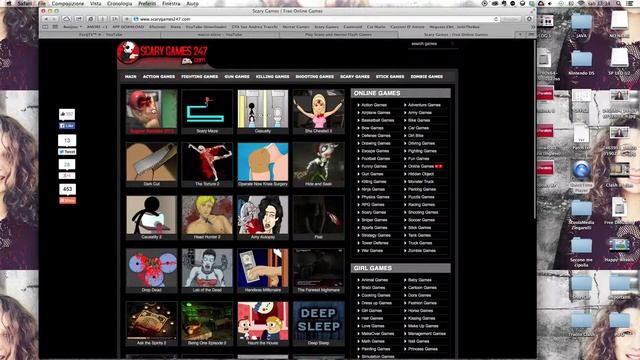Click Adventure Games in Online Games list
The height and width of the screenshot is (360, 640).
tap(424, 105)
